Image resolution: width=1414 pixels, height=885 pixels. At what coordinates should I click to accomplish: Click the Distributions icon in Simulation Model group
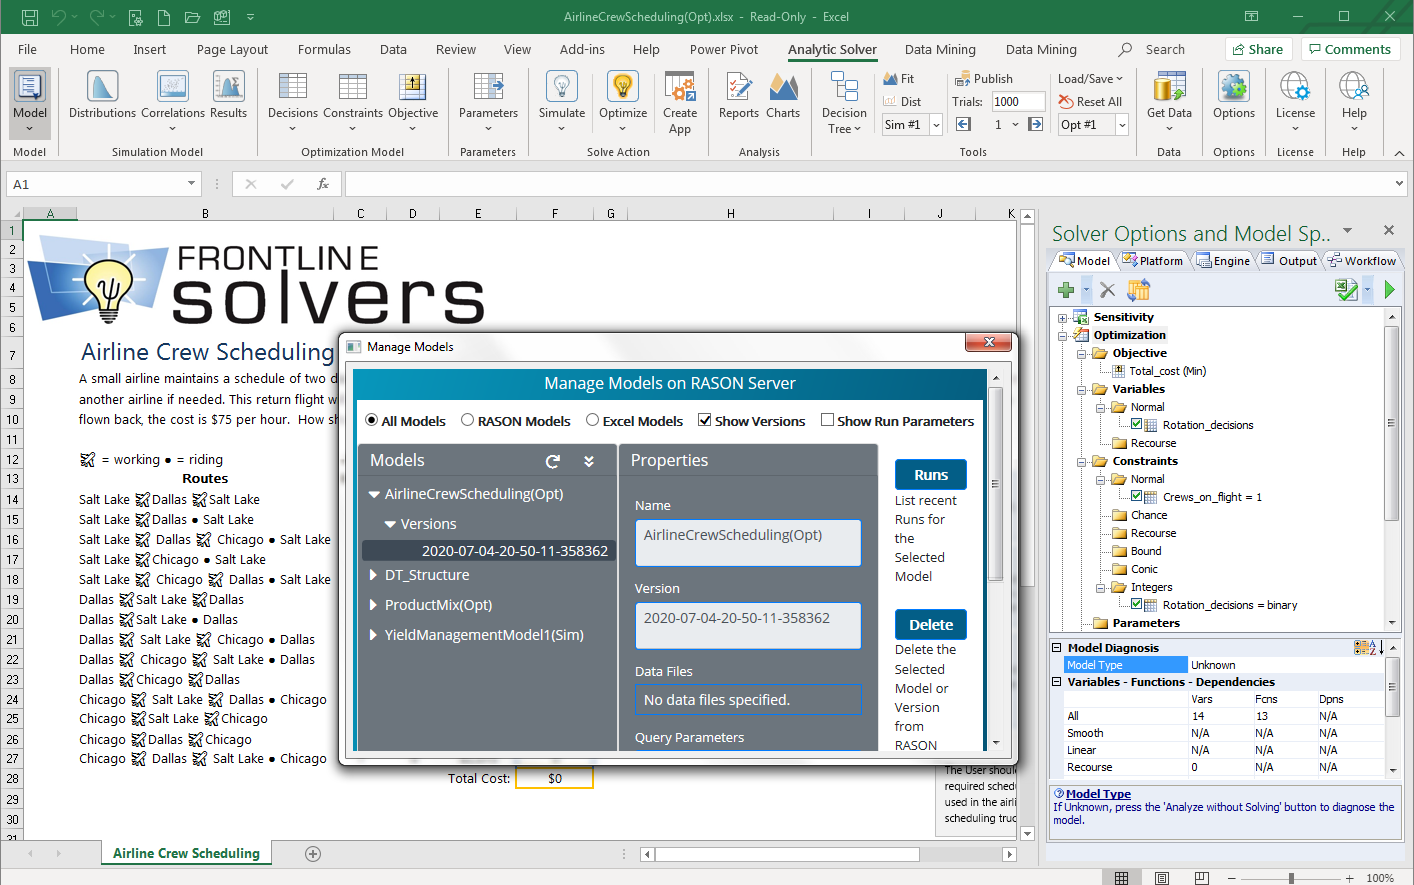101,95
